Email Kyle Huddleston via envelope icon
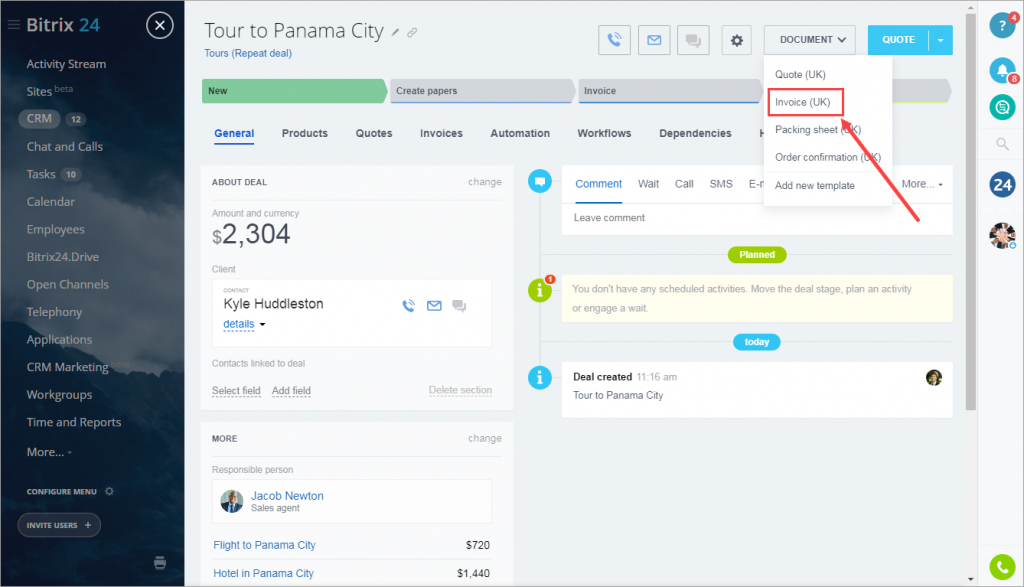The height and width of the screenshot is (587, 1024). [x=434, y=306]
